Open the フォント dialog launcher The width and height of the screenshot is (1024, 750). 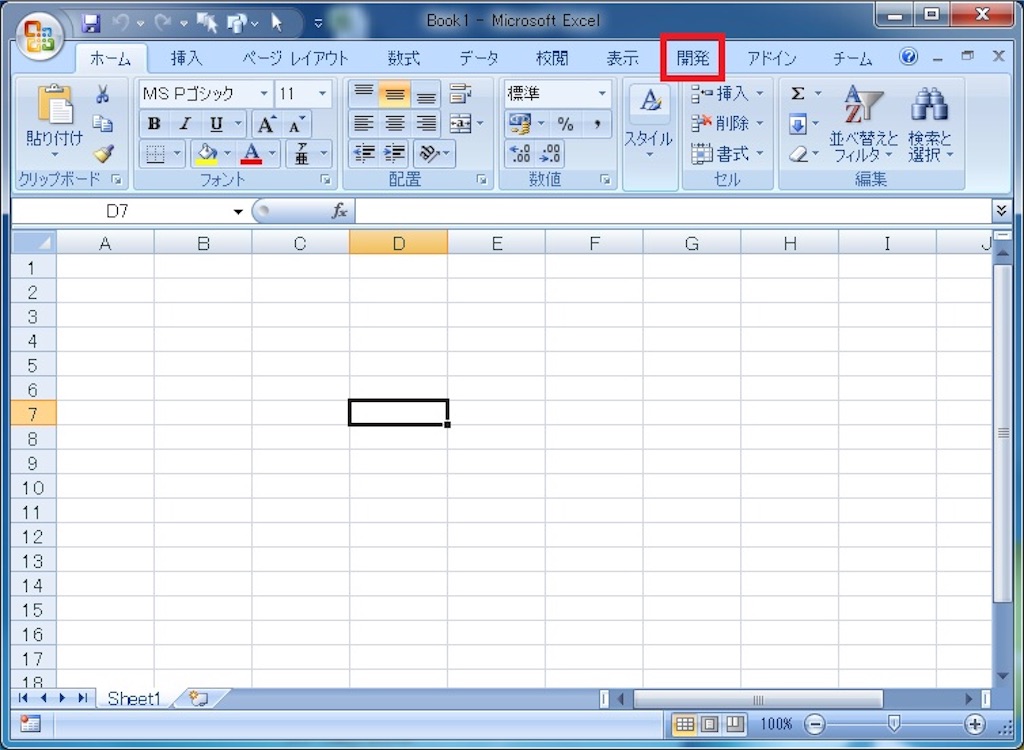pyautogui.click(x=325, y=180)
